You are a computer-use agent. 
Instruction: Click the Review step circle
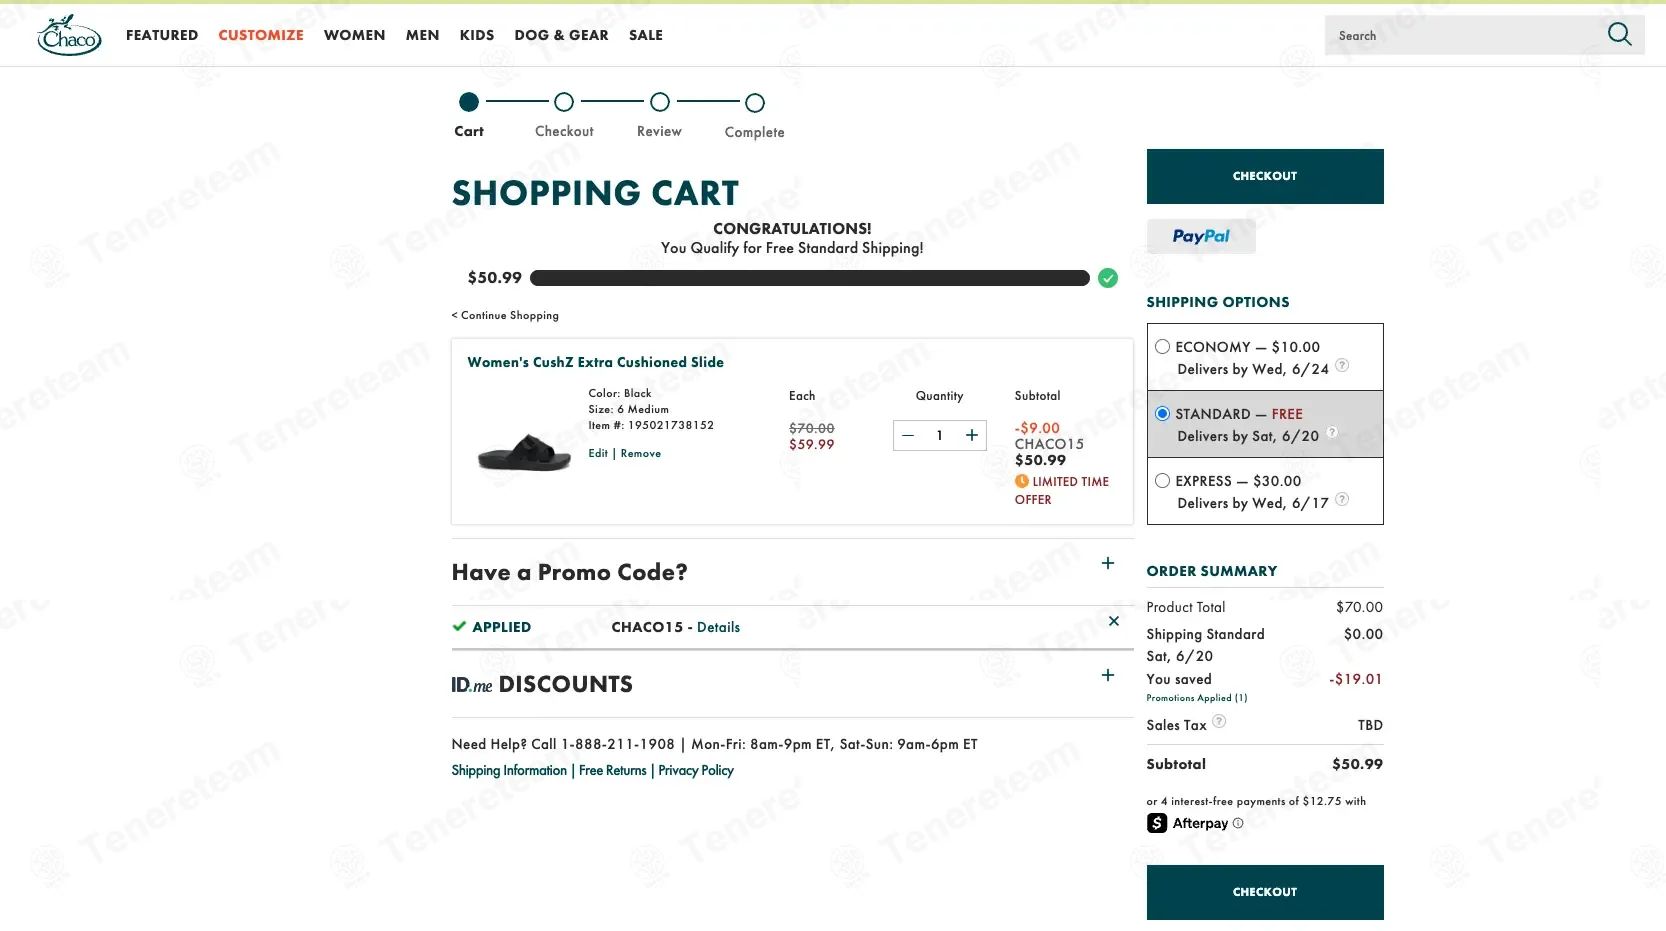tap(659, 102)
